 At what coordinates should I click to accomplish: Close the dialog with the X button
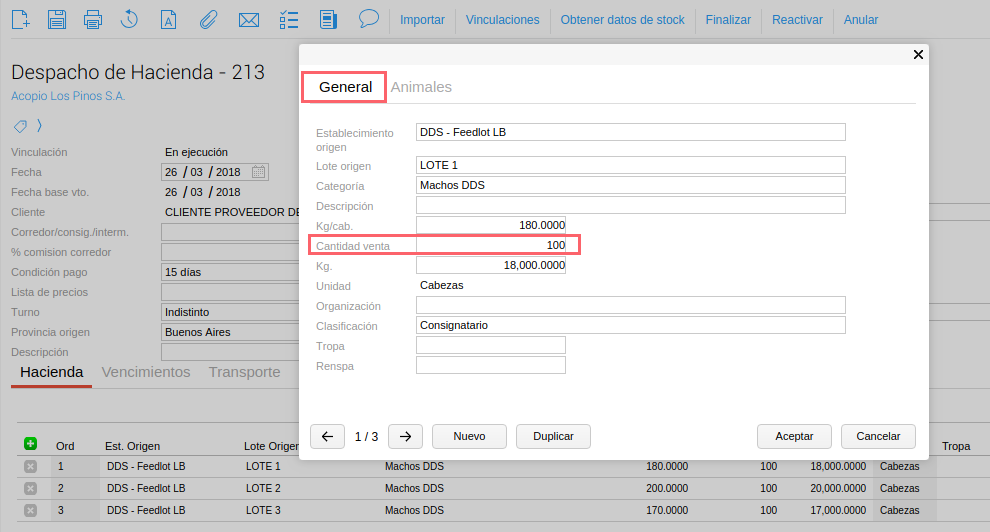click(x=918, y=55)
